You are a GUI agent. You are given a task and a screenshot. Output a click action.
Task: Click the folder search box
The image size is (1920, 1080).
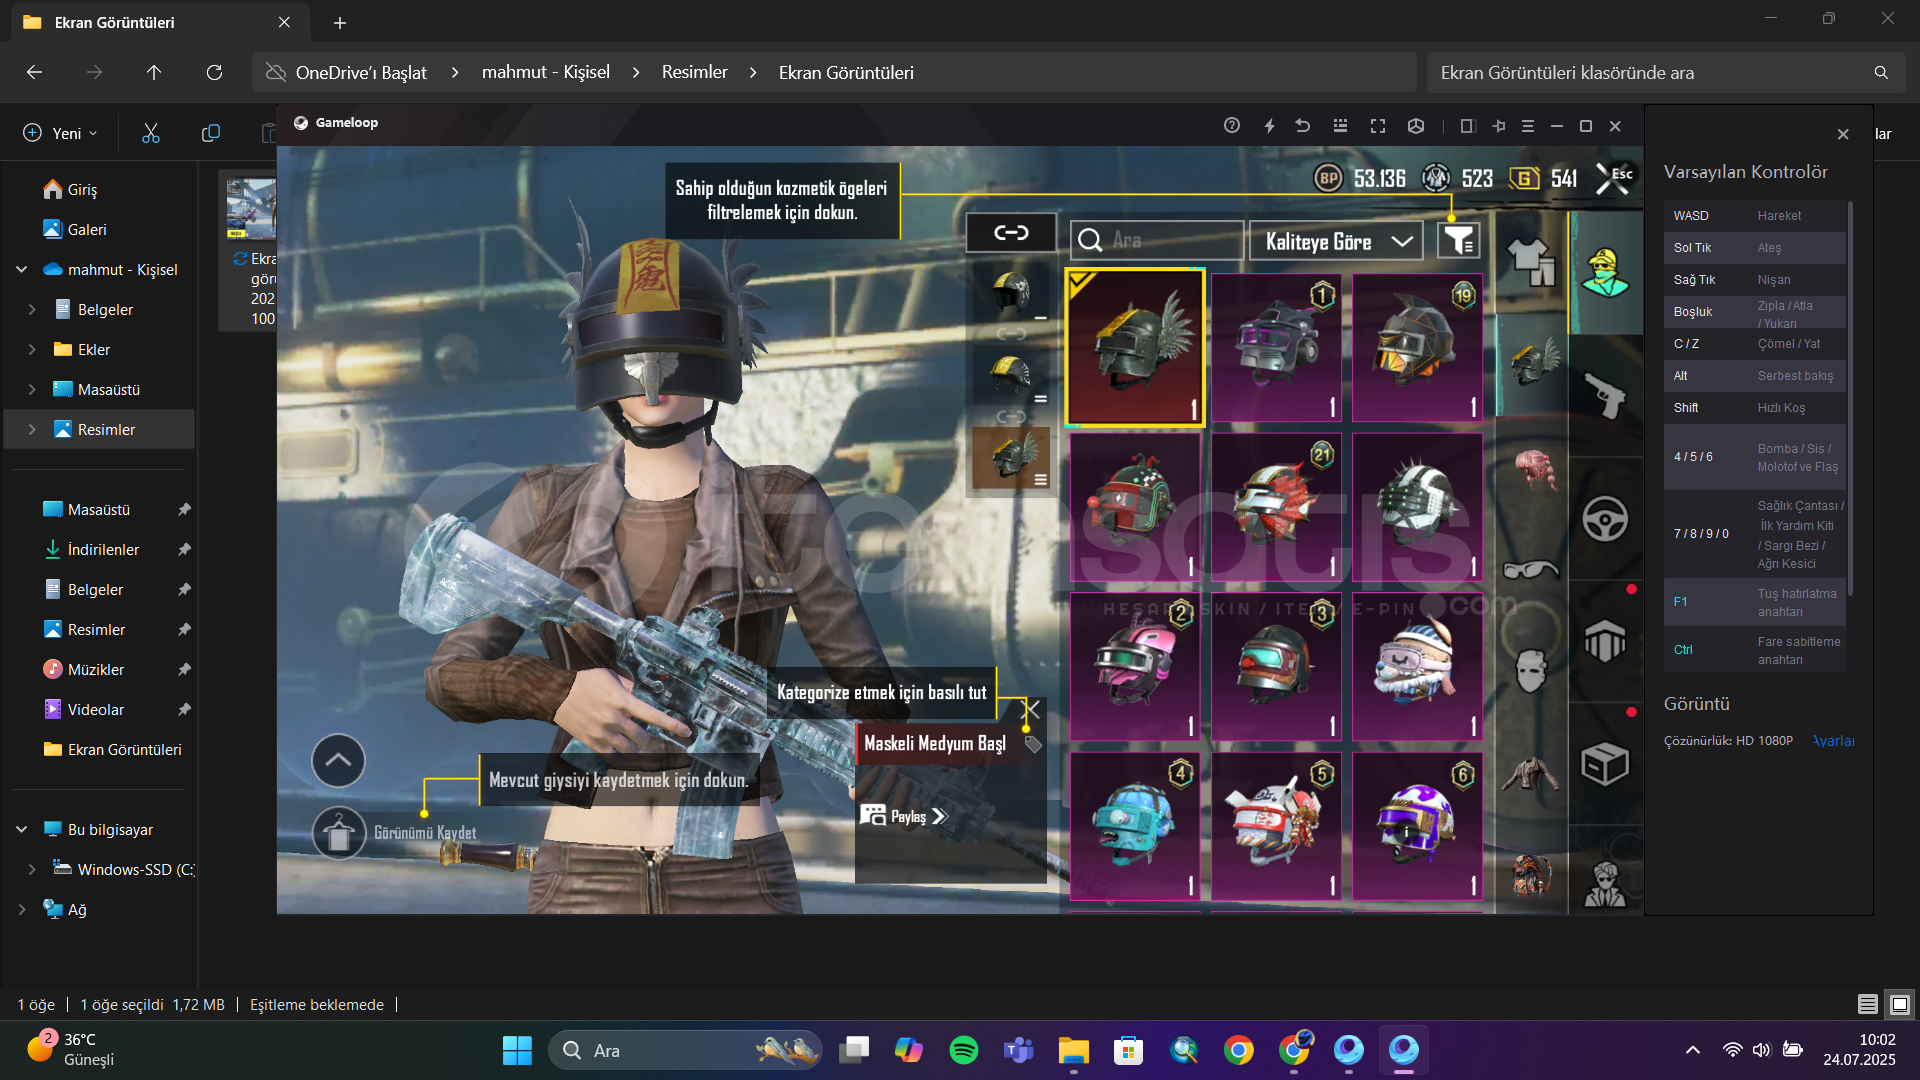[1665, 72]
